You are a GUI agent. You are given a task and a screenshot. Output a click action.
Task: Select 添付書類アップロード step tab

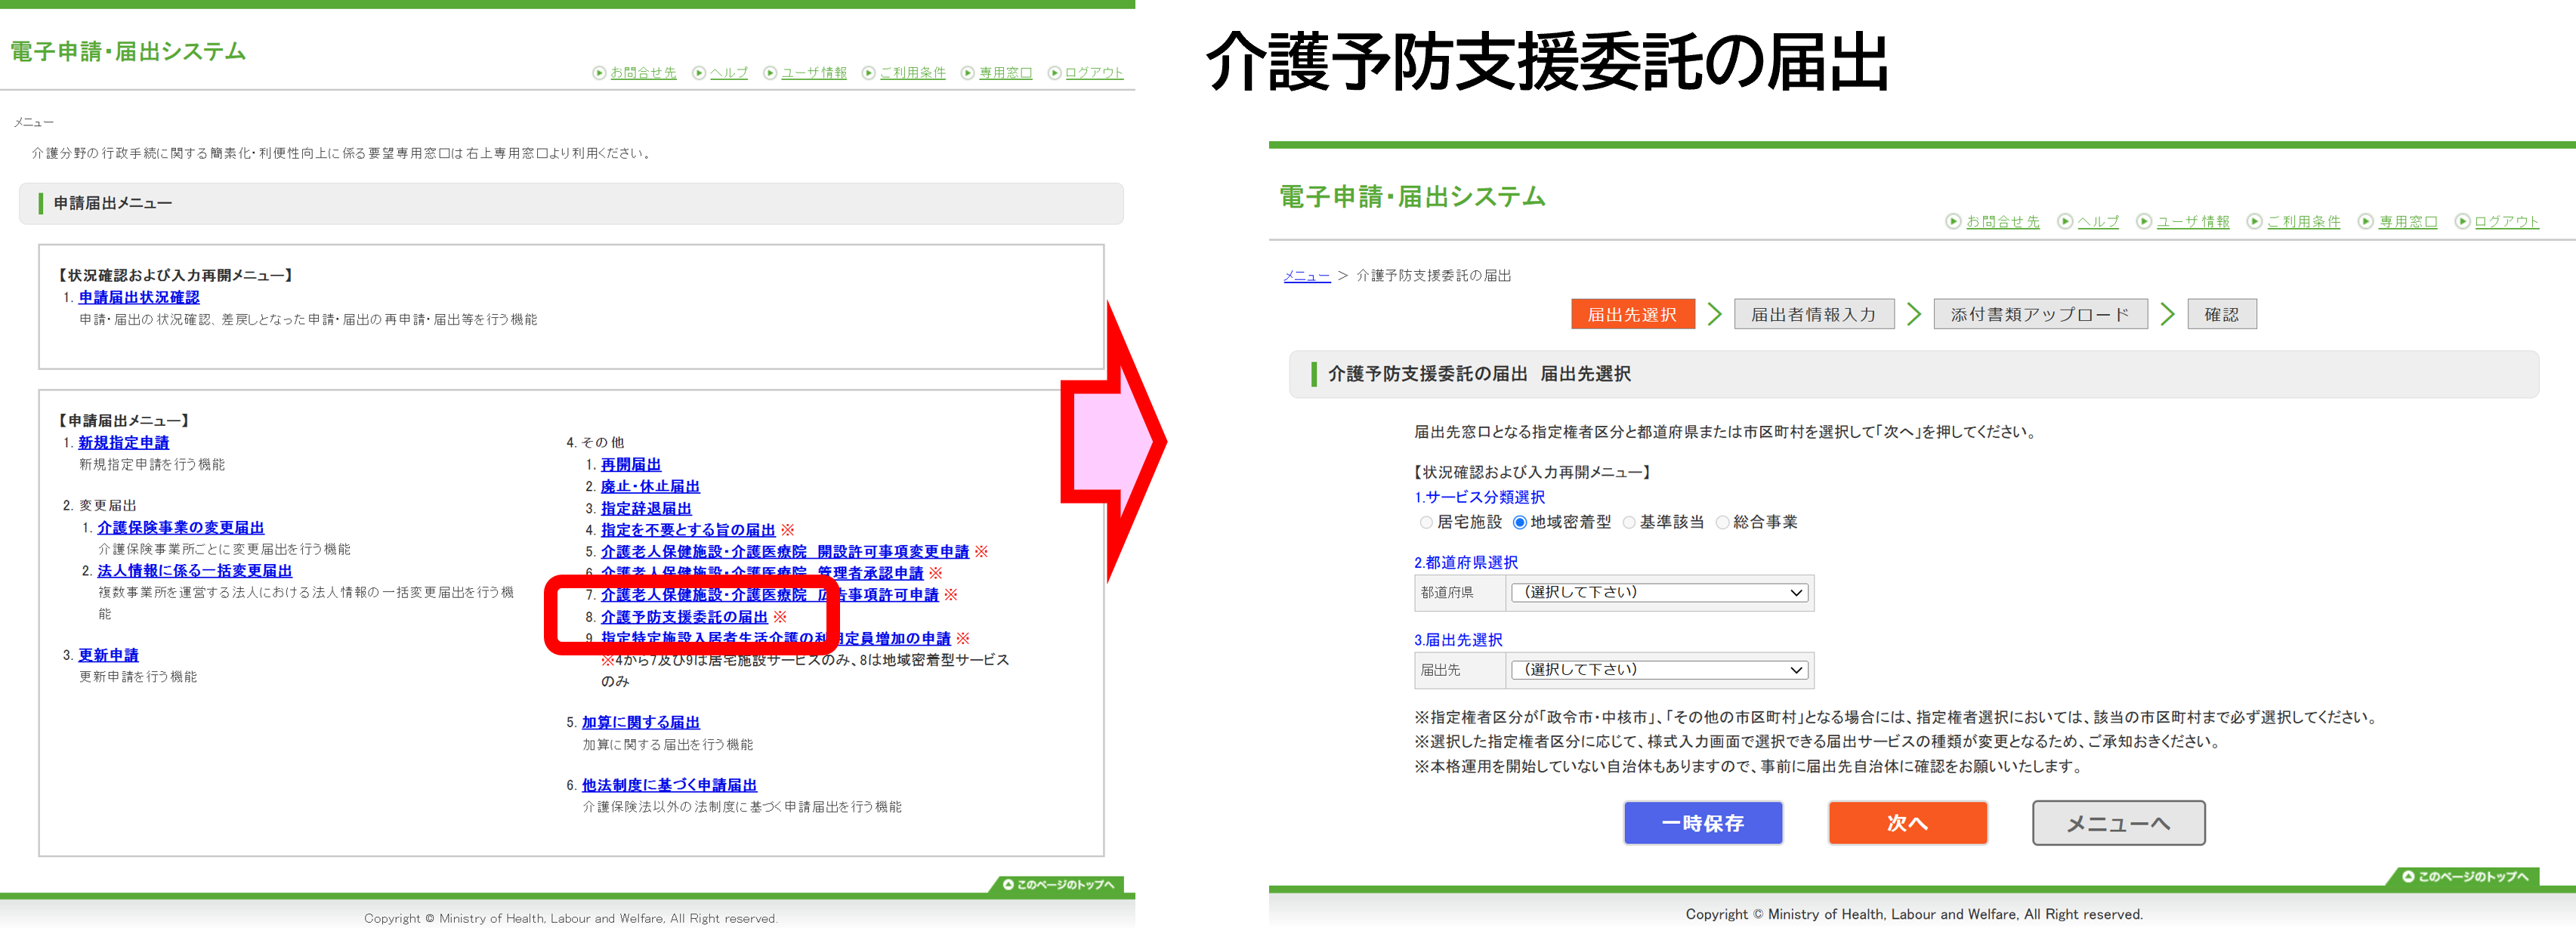pyautogui.click(x=2040, y=315)
